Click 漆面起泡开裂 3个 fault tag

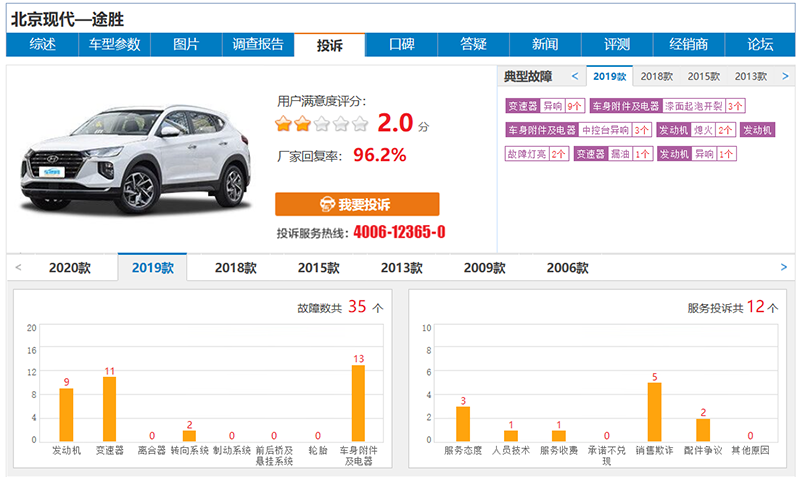click(668, 106)
